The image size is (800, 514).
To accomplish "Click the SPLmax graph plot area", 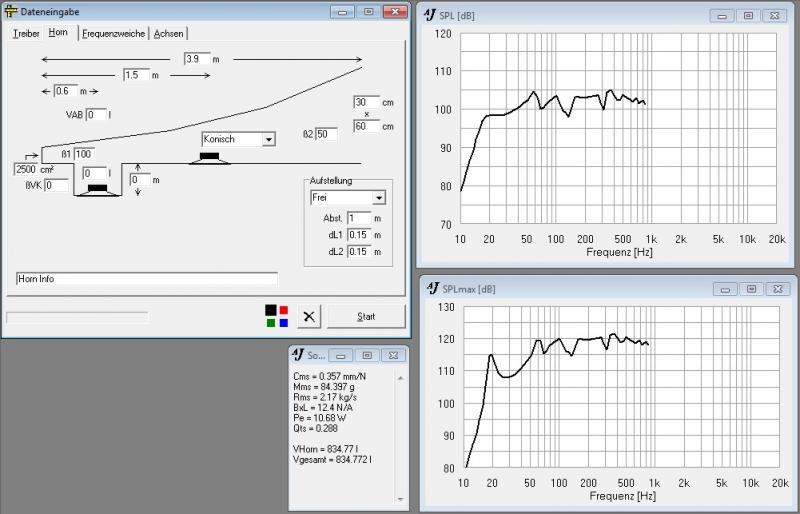I will 621,387.
